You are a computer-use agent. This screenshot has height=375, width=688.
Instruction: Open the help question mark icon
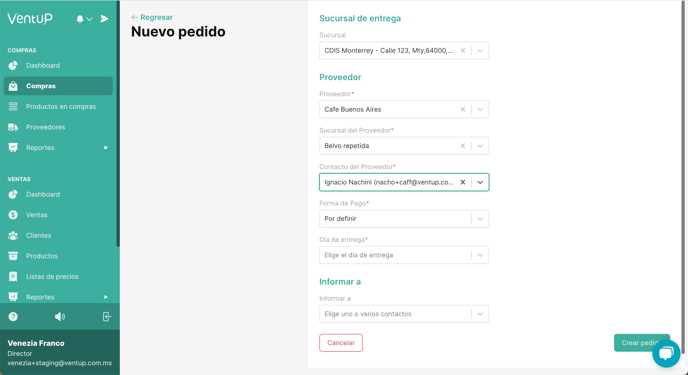click(x=13, y=317)
